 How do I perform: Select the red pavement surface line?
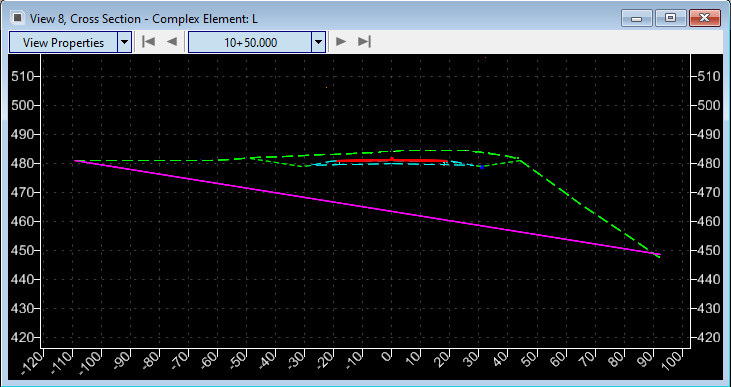point(392,160)
